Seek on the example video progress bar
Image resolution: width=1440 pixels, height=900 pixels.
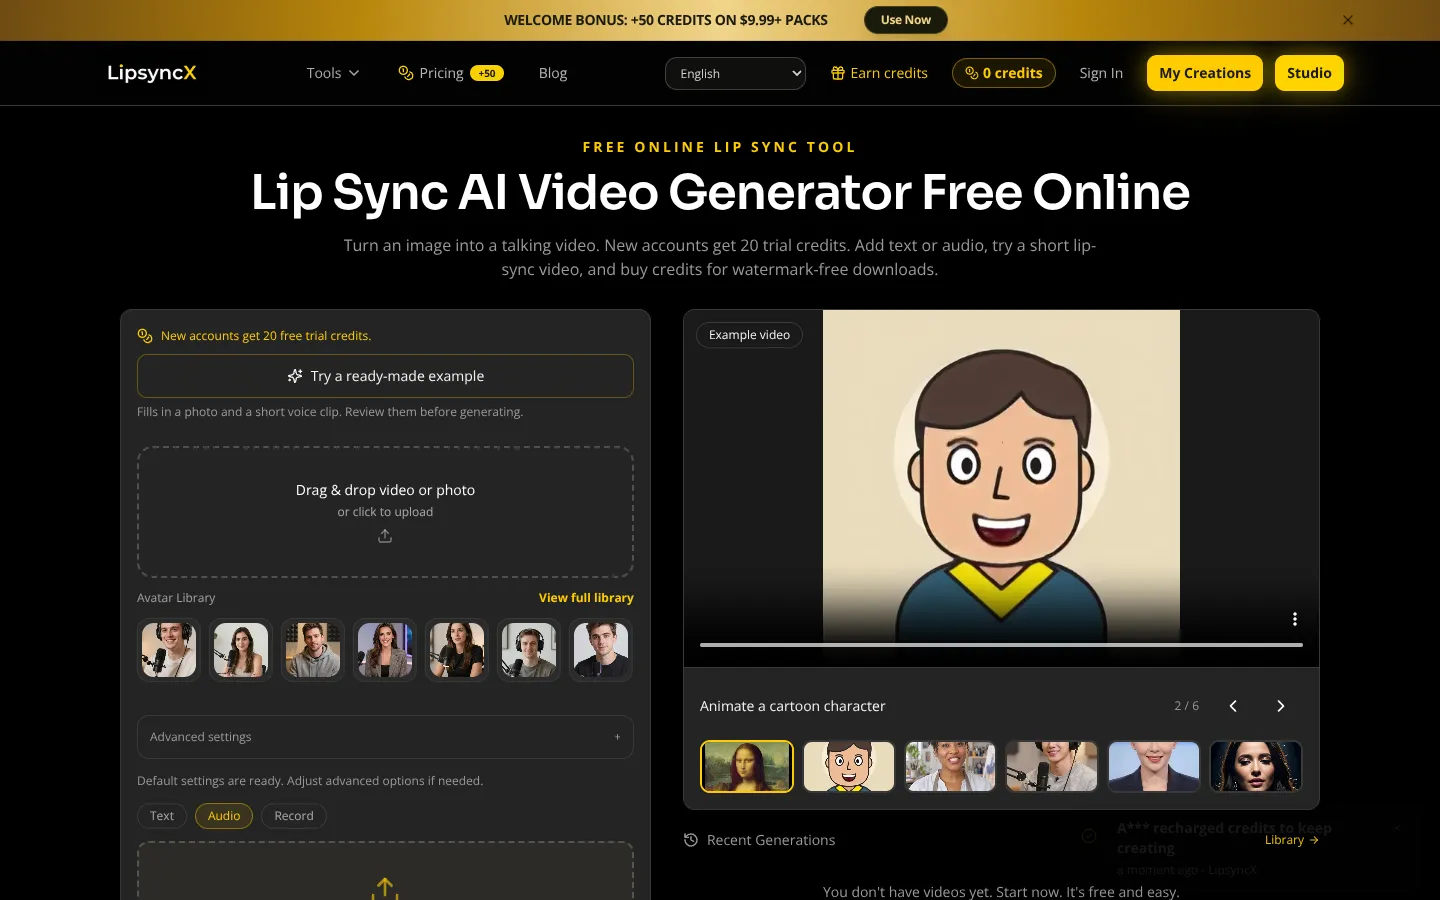pyautogui.click(x=1001, y=645)
